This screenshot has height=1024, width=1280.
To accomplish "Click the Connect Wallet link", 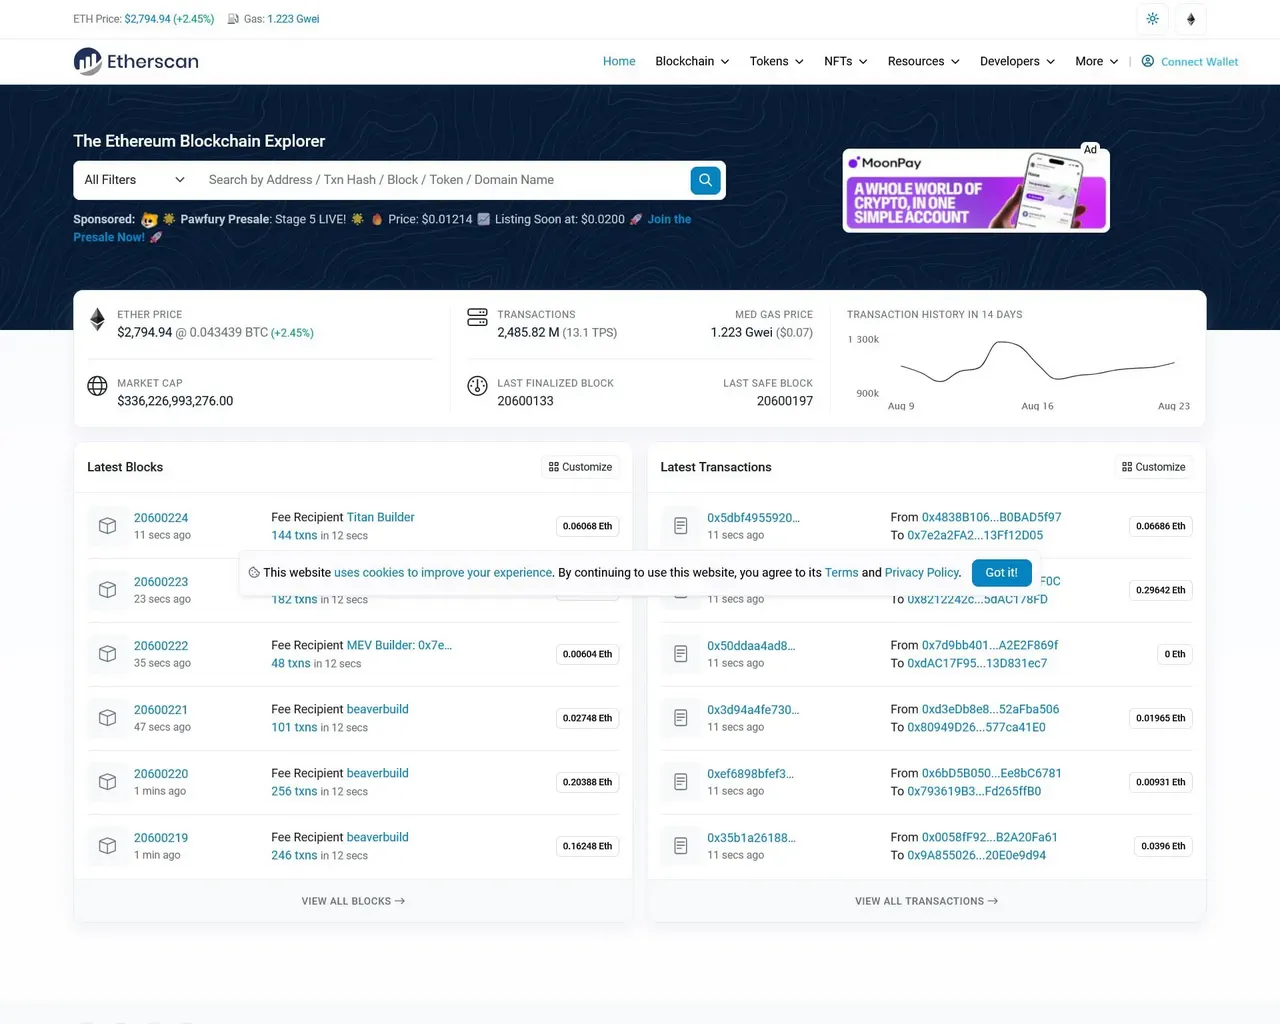I will (x=1199, y=62).
